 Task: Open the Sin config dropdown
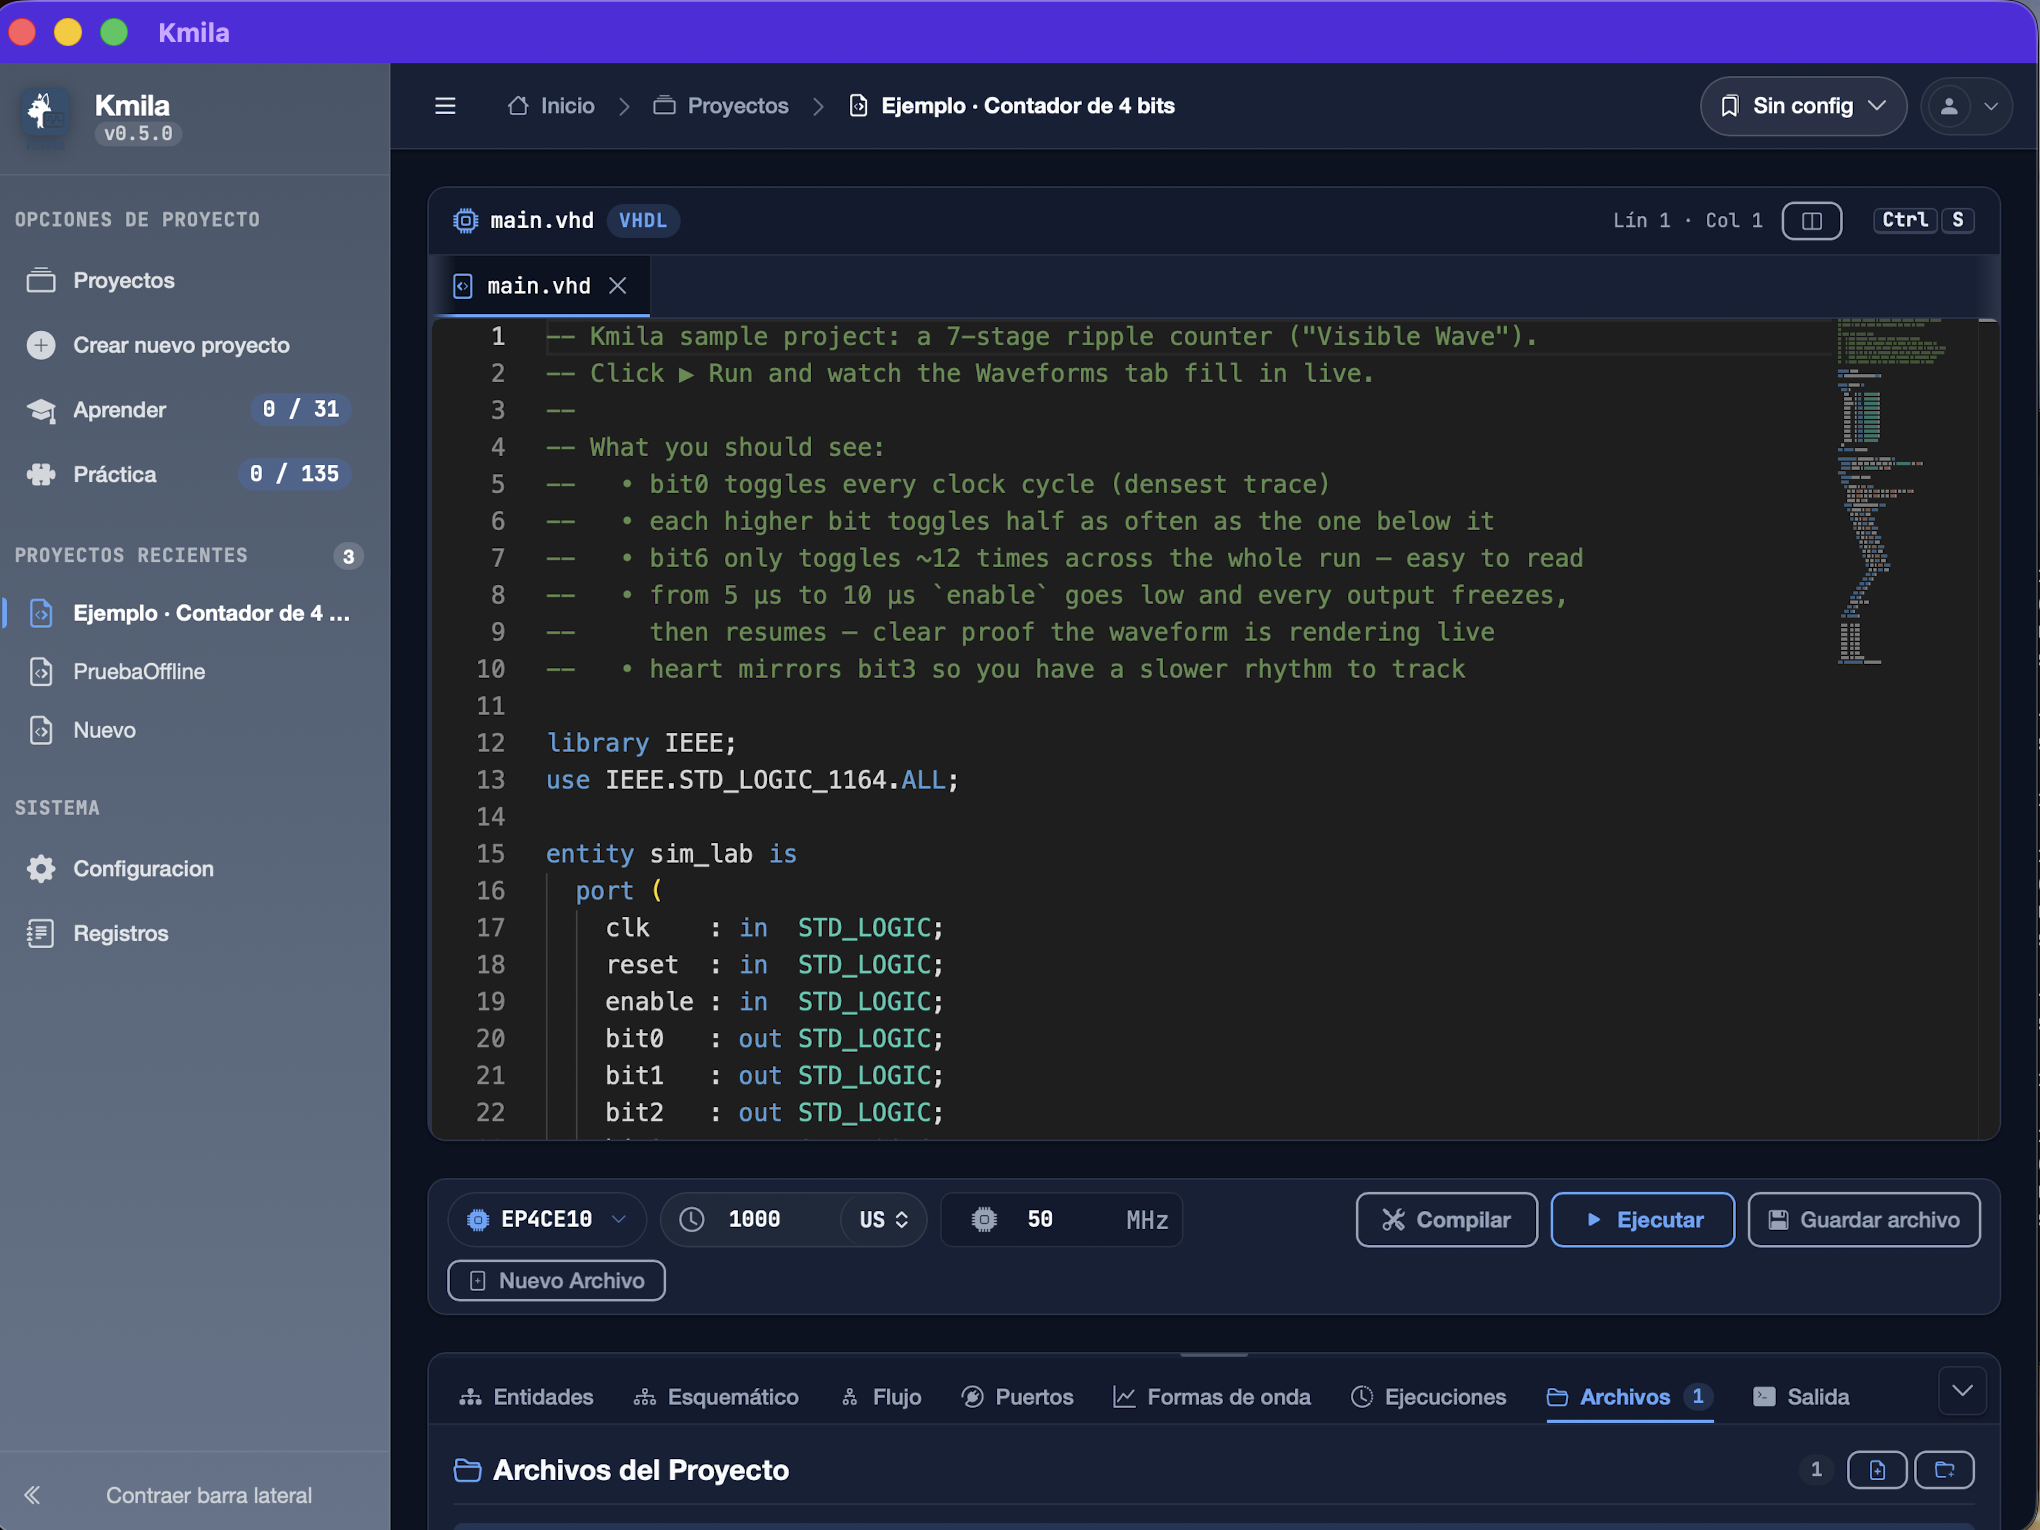pyautogui.click(x=1802, y=106)
